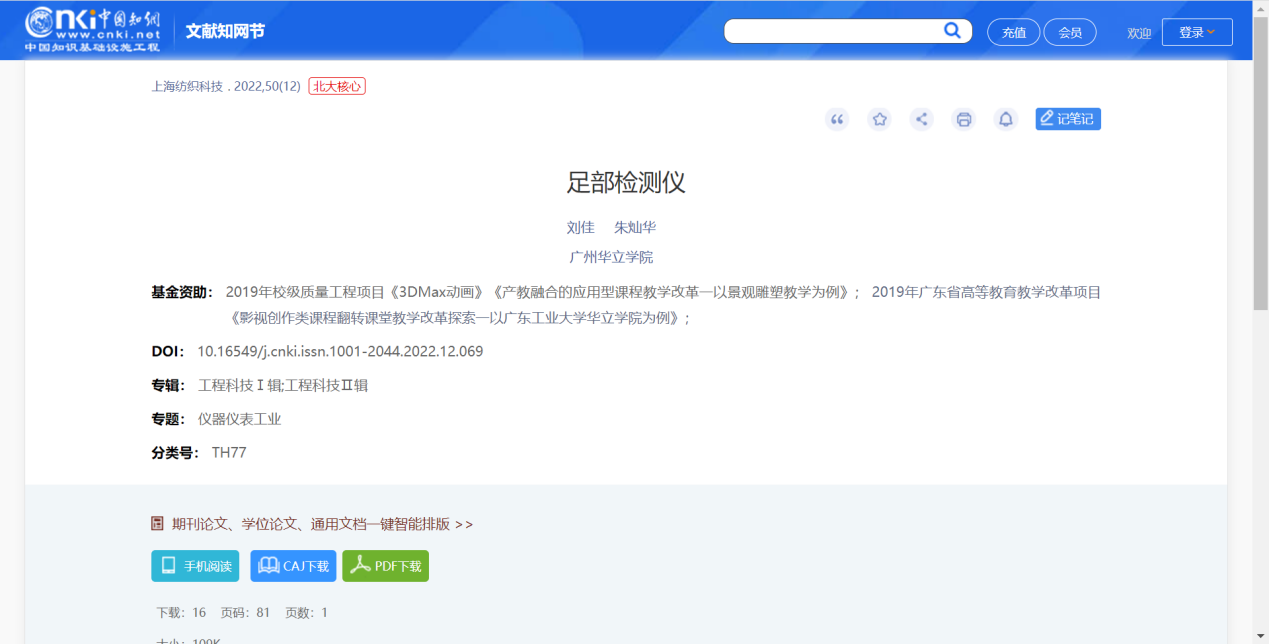Image resolution: width=1269 pixels, height=644 pixels.
Task: Click the 充值 recharge button
Action: [x=1014, y=33]
